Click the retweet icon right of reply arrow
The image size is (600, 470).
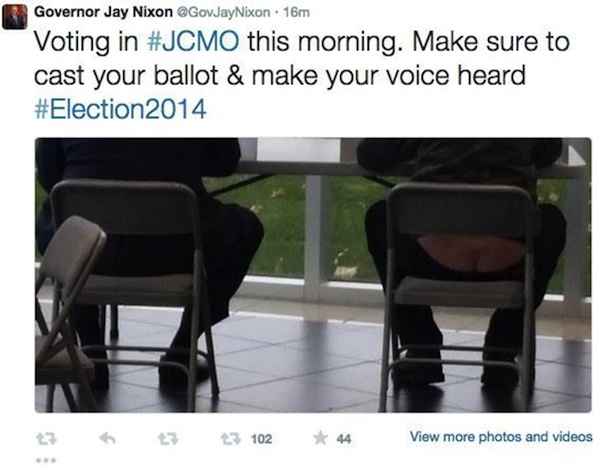coord(169,439)
